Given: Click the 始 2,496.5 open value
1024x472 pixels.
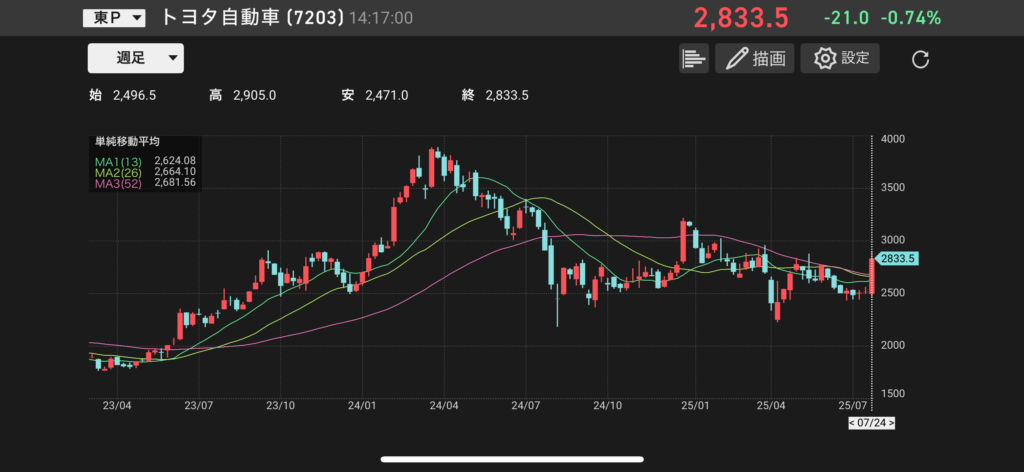Looking at the screenshot, I should pyautogui.click(x=123, y=96).
